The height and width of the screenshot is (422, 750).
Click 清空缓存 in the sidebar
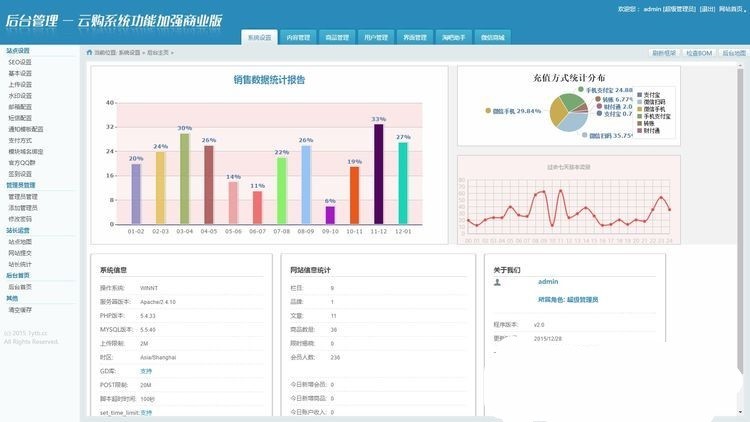point(20,310)
